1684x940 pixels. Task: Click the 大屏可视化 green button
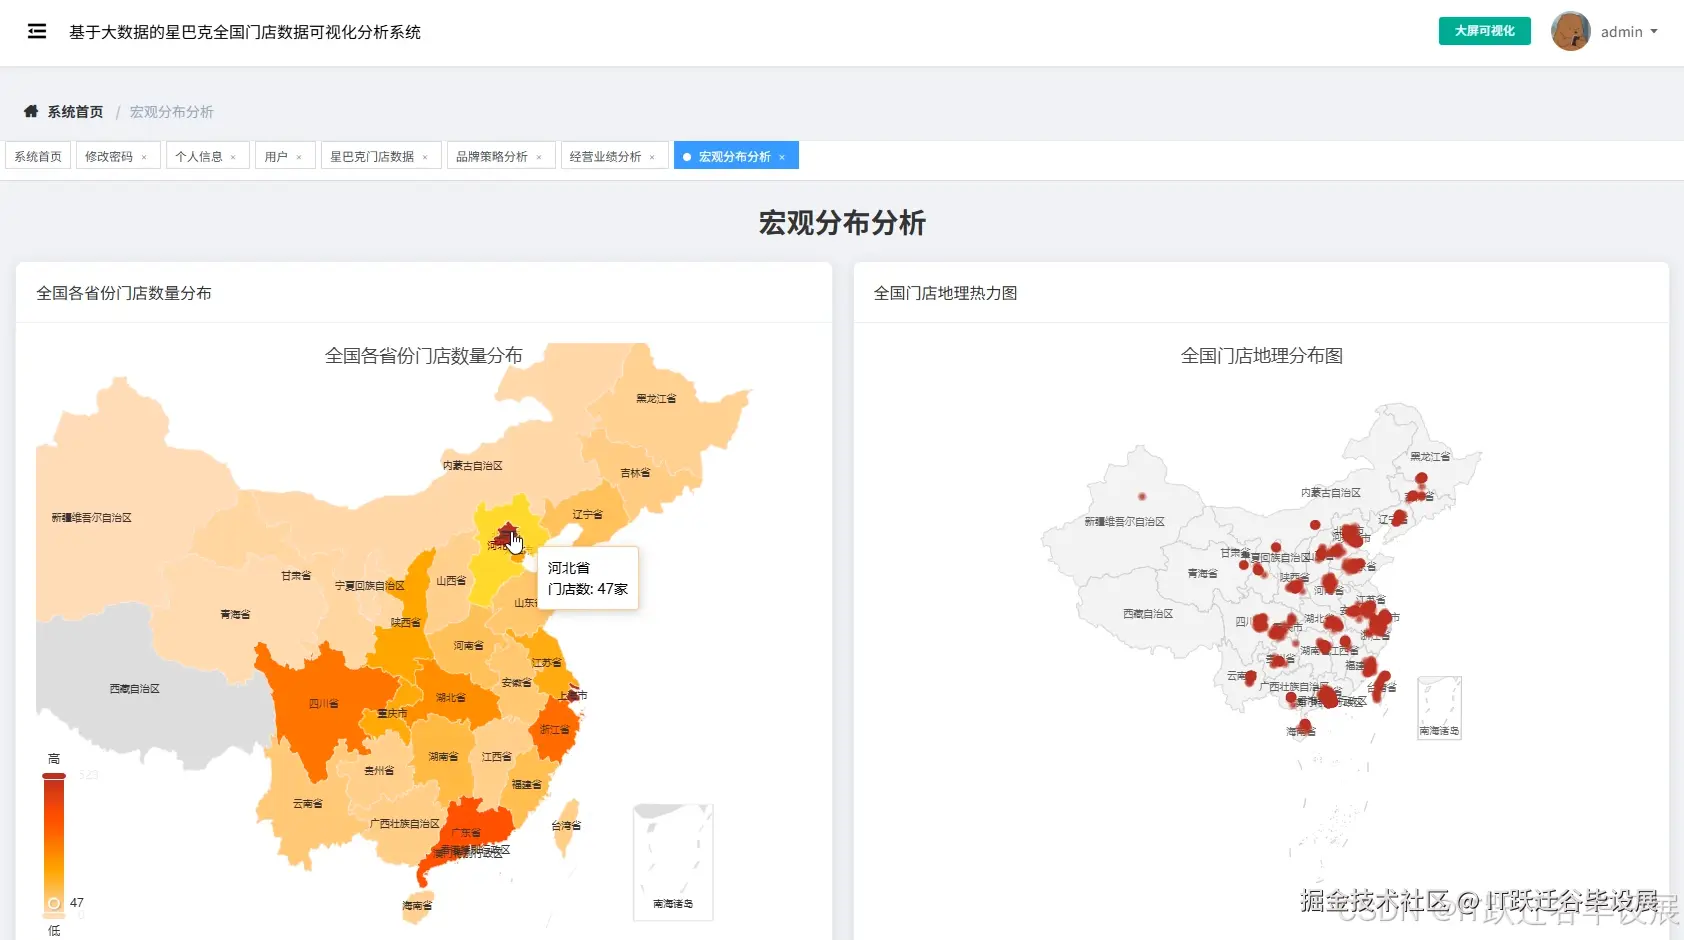[x=1484, y=31]
